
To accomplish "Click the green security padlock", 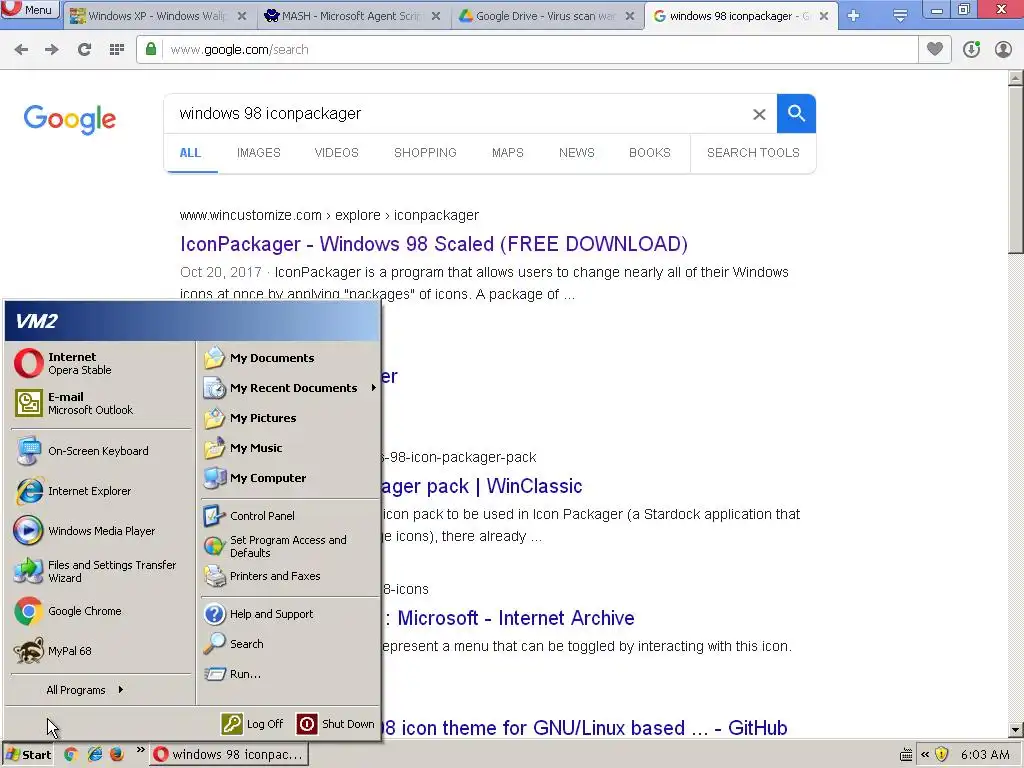I will coord(151,50).
